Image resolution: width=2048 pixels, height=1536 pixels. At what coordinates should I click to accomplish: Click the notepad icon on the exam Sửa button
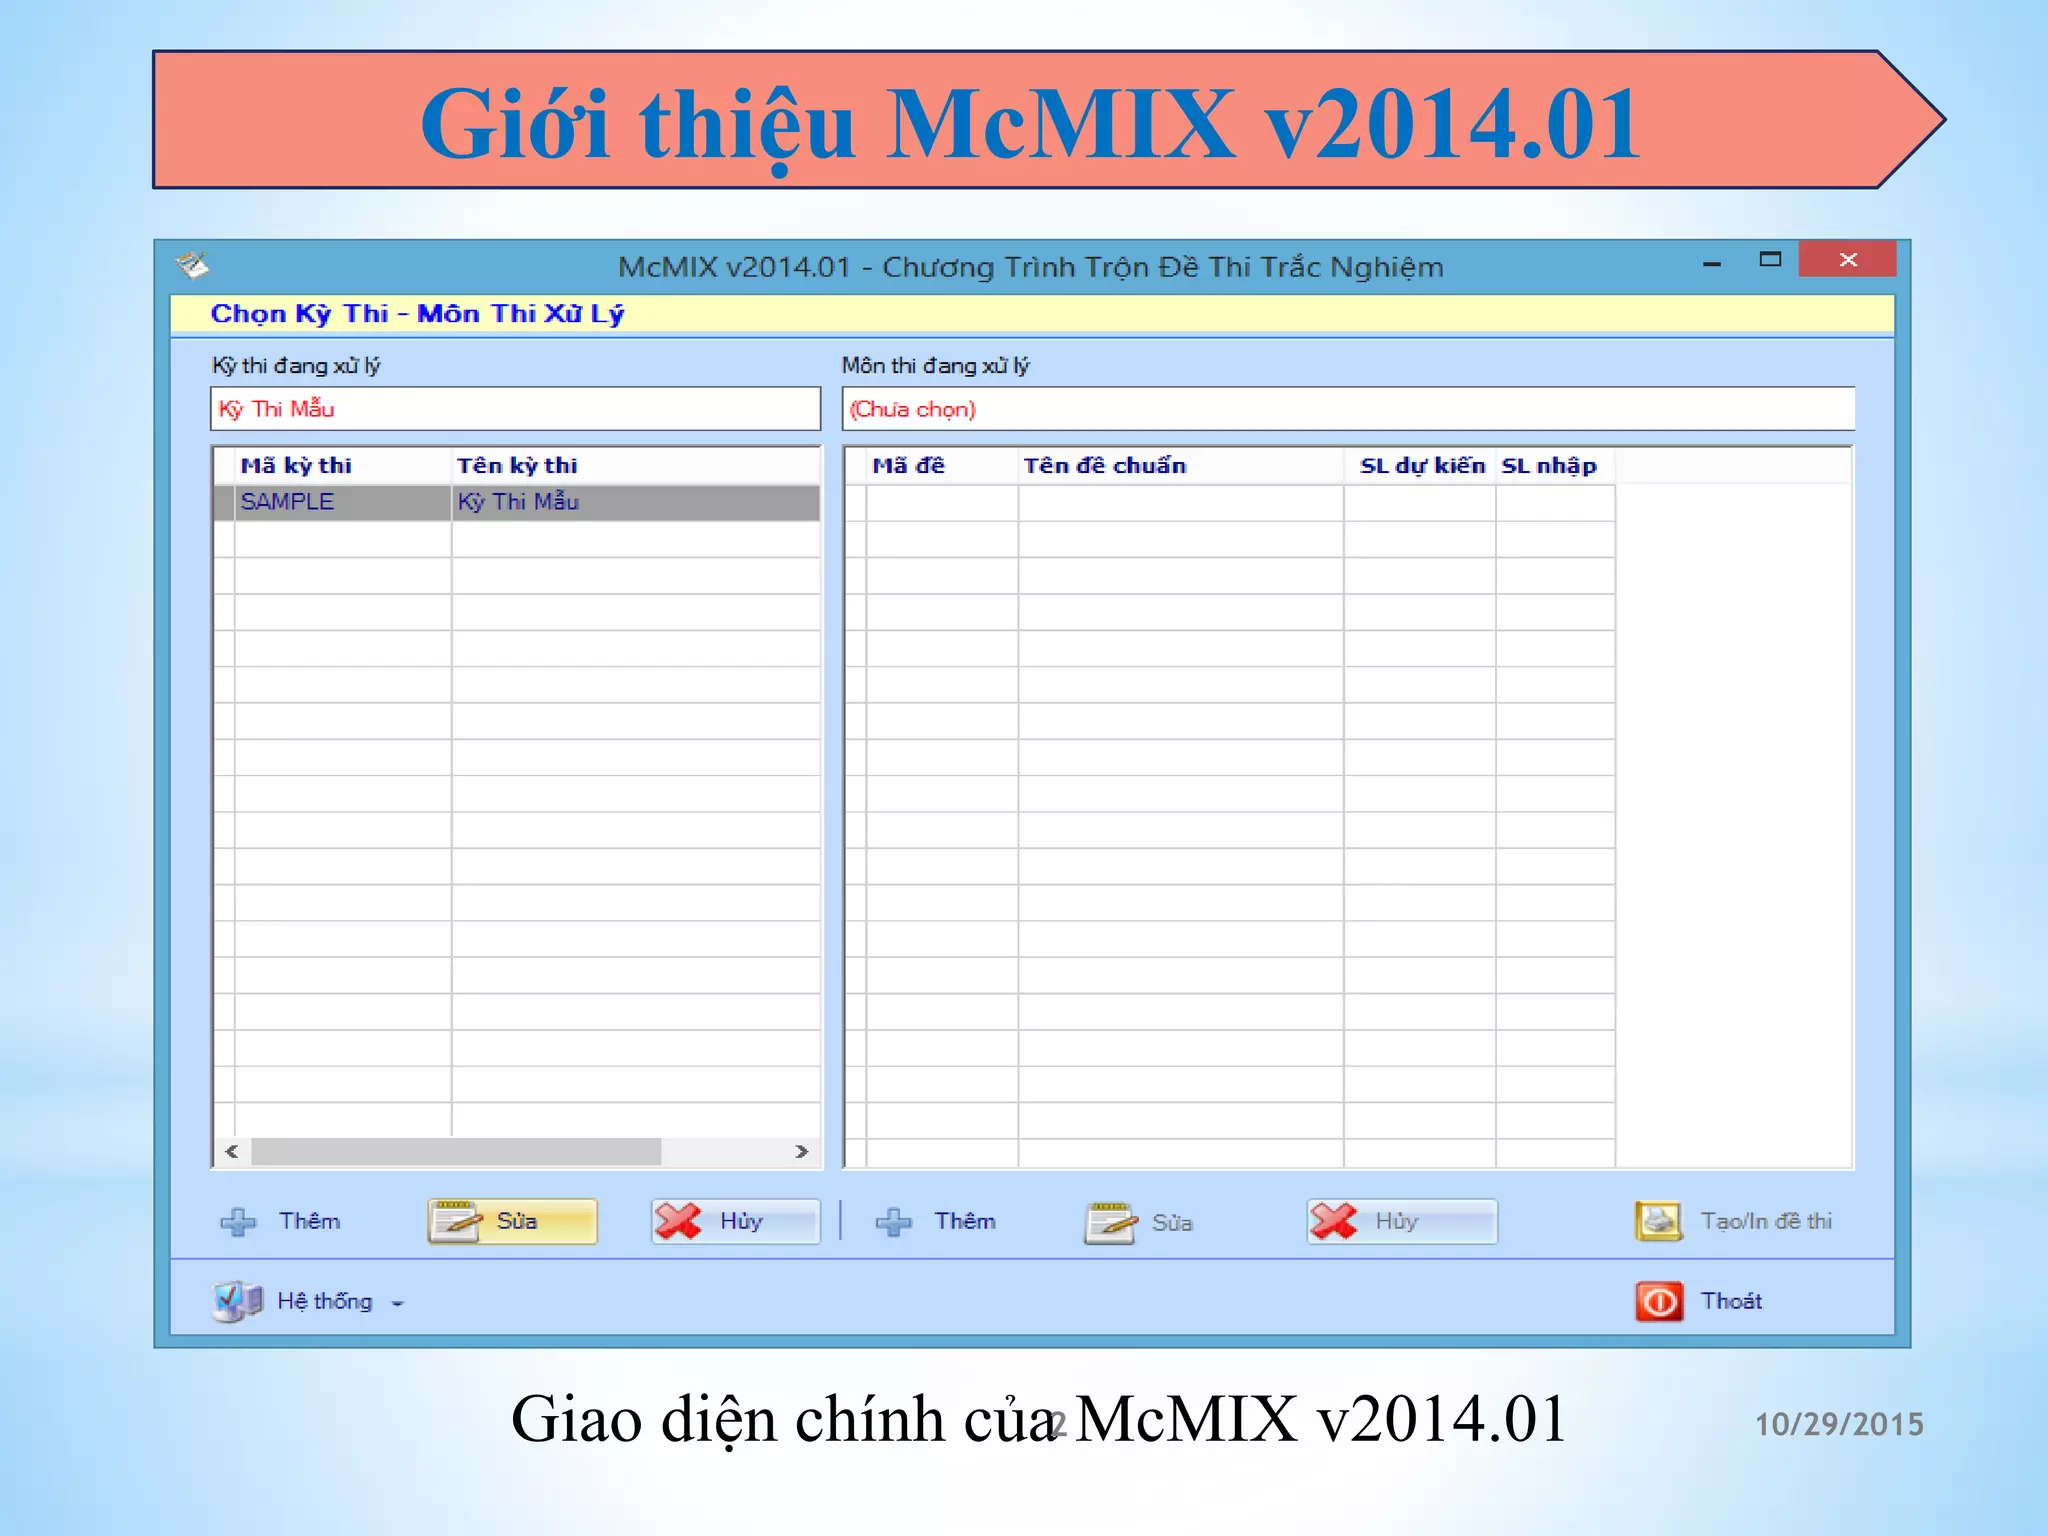coord(456,1221)
